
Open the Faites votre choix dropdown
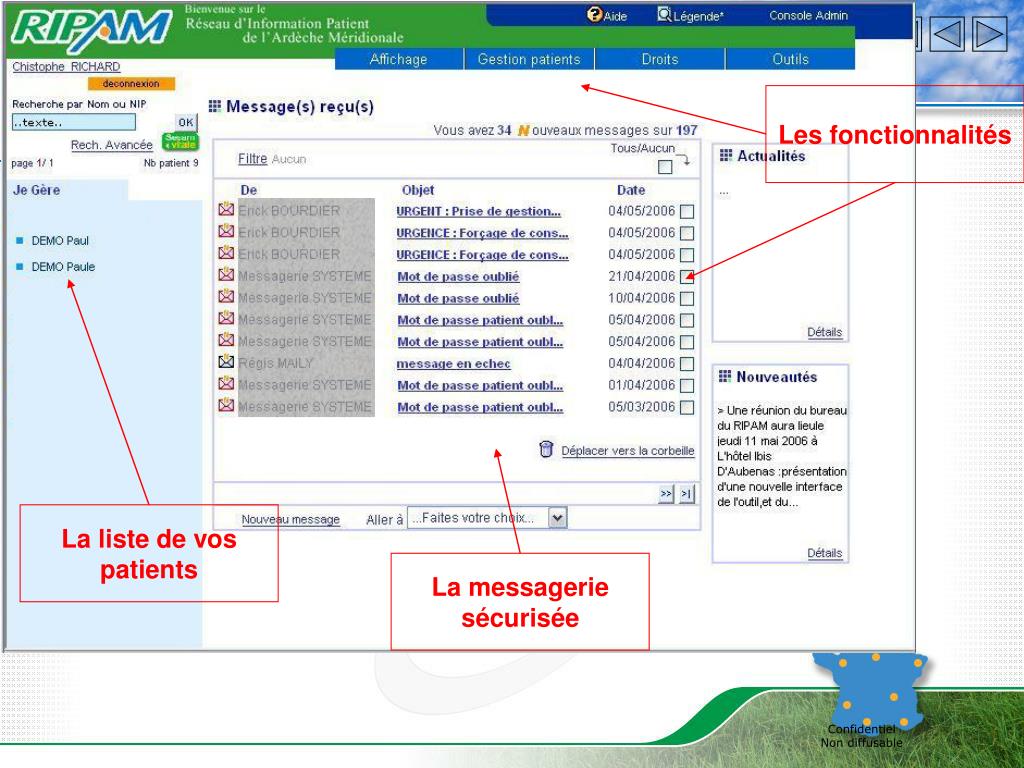[x=487, y=519]
